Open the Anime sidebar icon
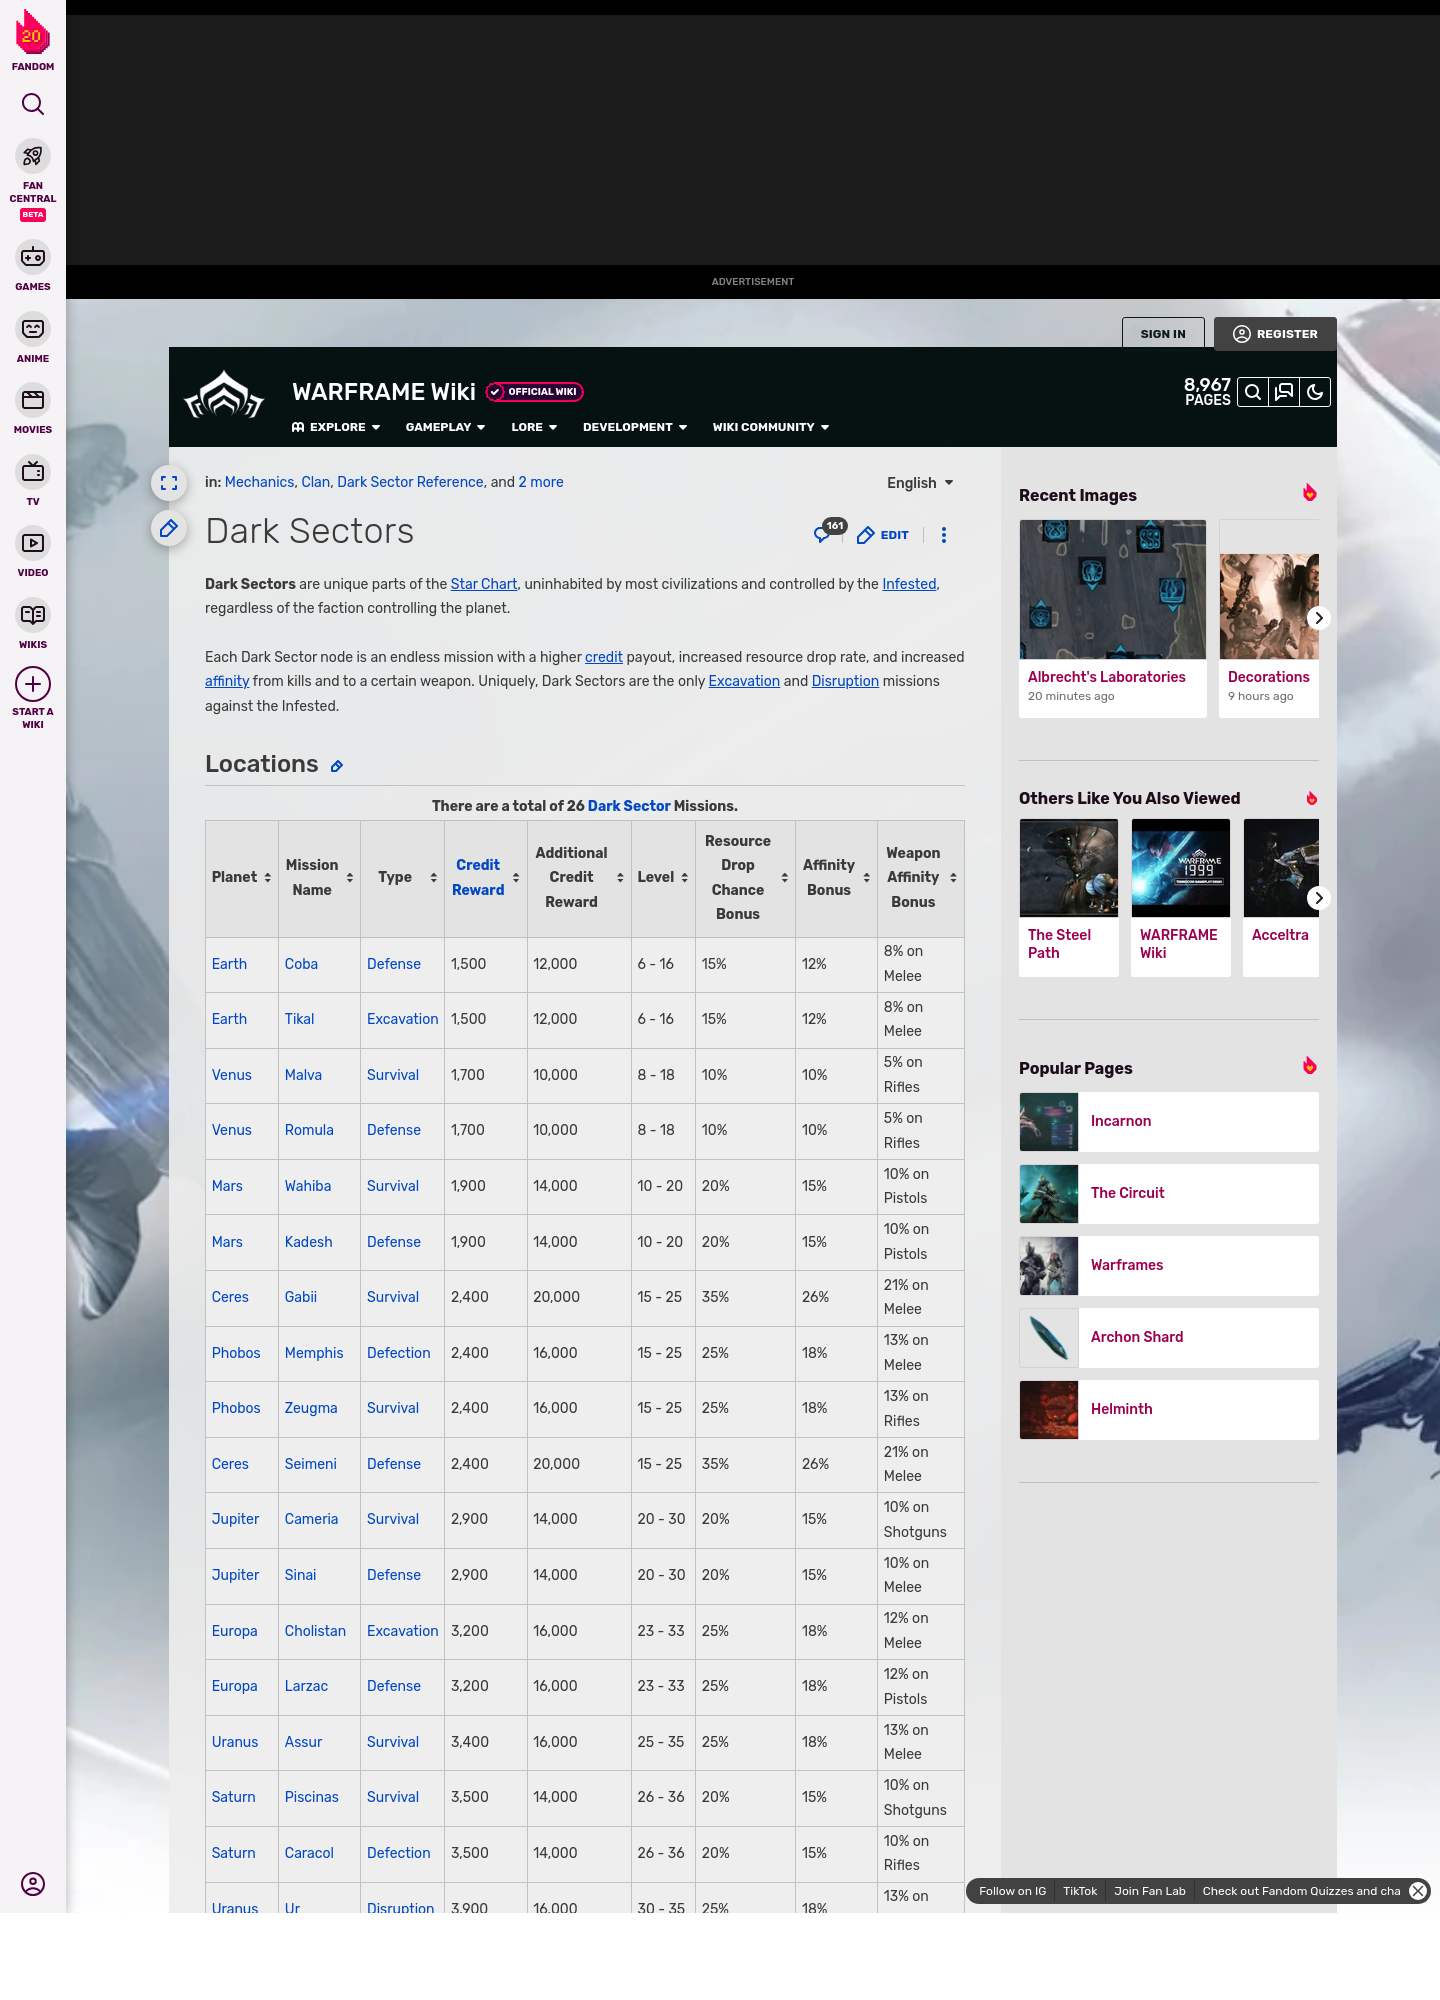The width and height of the screenshot is (1440, 2000). (33, 329)
